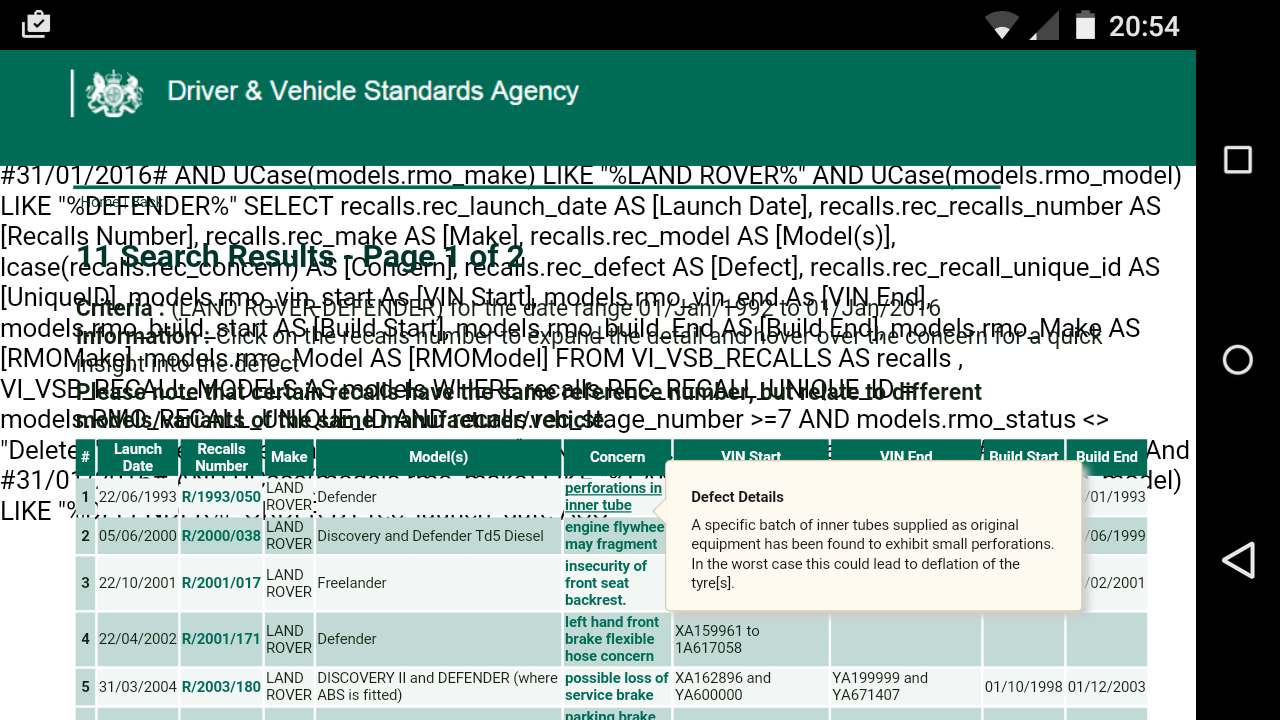
Task: Click the Recalls Number column header
Action: pos(221,458)
